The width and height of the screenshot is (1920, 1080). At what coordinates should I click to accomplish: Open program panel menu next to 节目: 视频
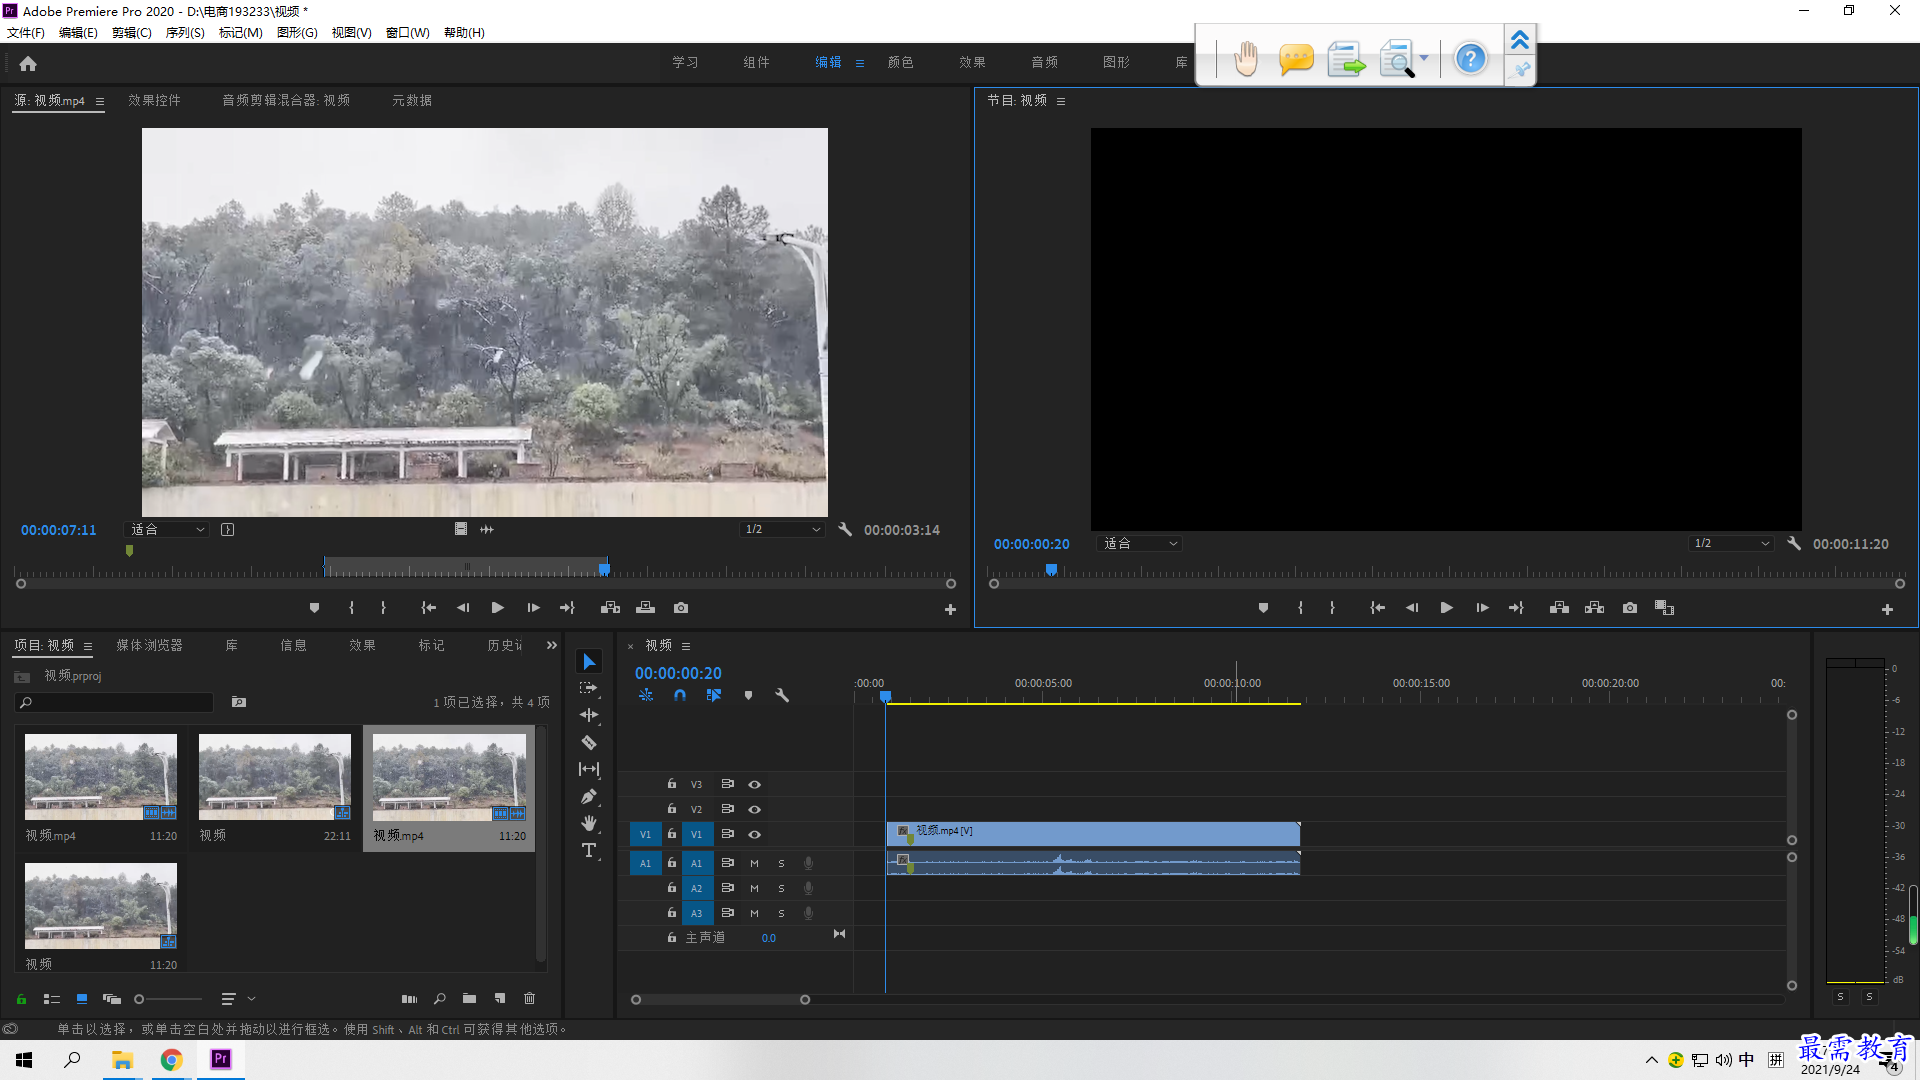click(1061, 101)
